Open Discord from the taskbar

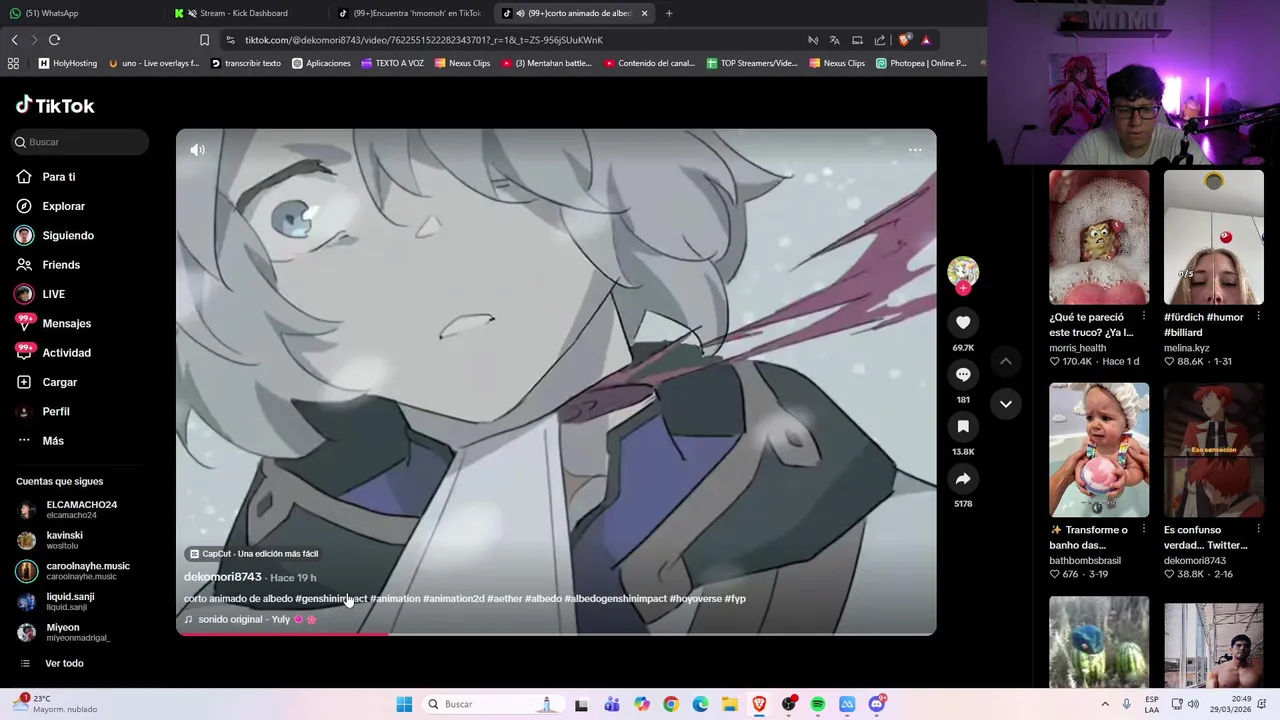pos(877,704)
